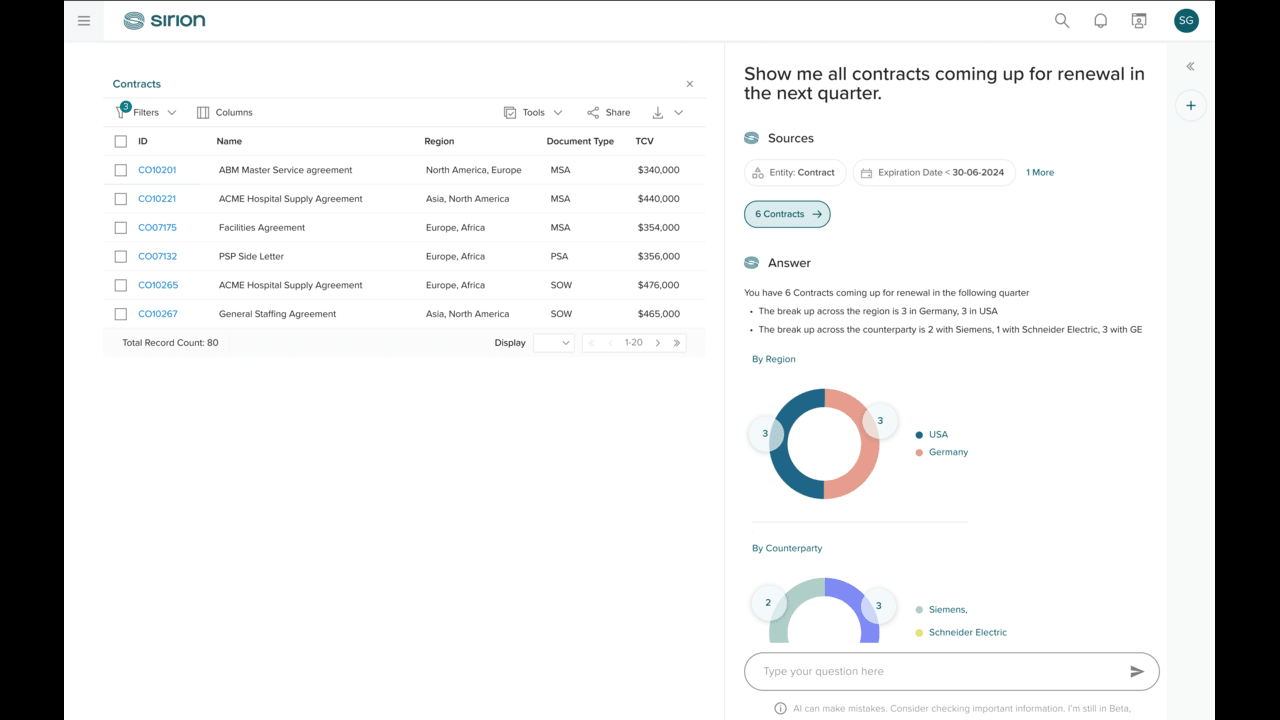Open the Columns chooser
This screenshot has height=720, width=1280.
pos(225,113)
